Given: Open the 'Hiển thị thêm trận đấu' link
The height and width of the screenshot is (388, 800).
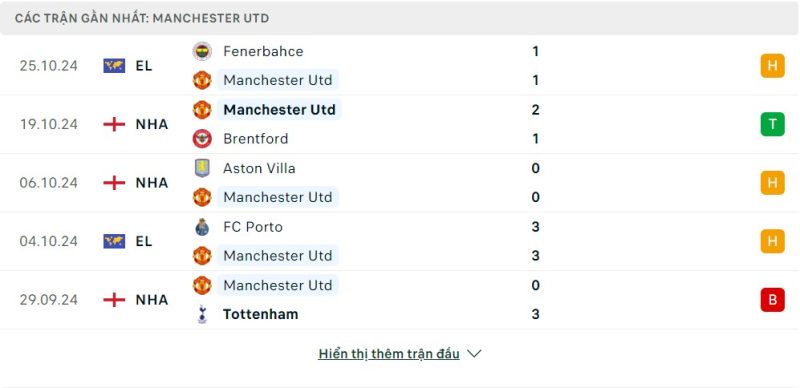Looking at the screenshot, I should 389,354.
